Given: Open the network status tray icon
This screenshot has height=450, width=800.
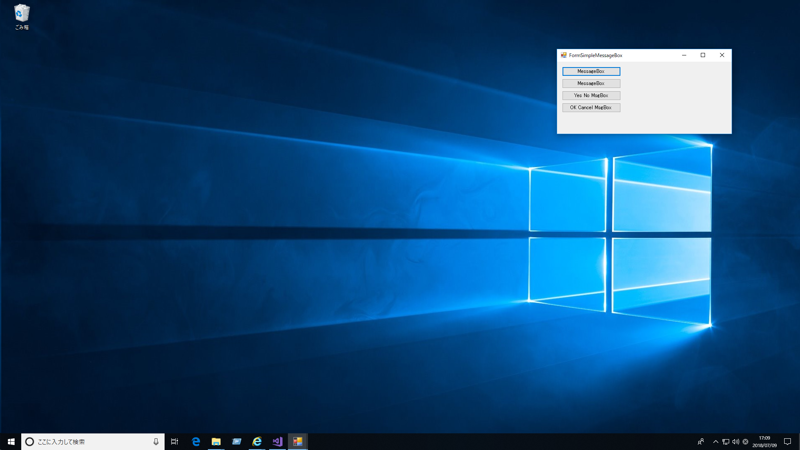Looking at the screenshot, I should [726, 442].
